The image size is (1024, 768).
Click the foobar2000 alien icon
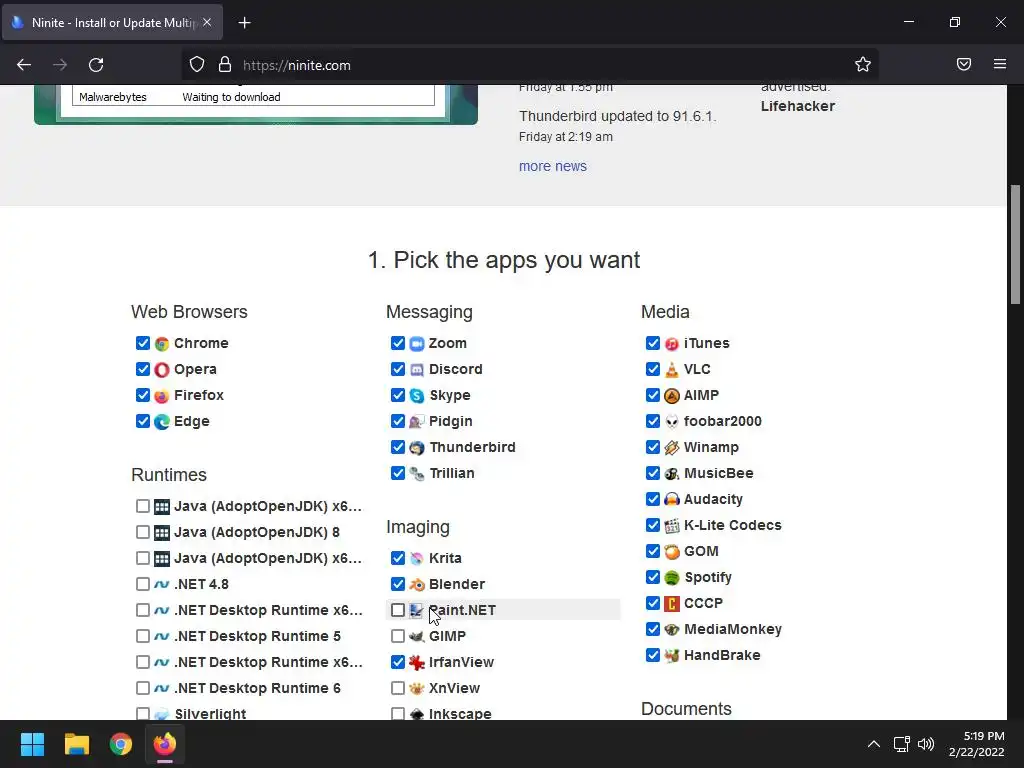(x=672, y=422)
